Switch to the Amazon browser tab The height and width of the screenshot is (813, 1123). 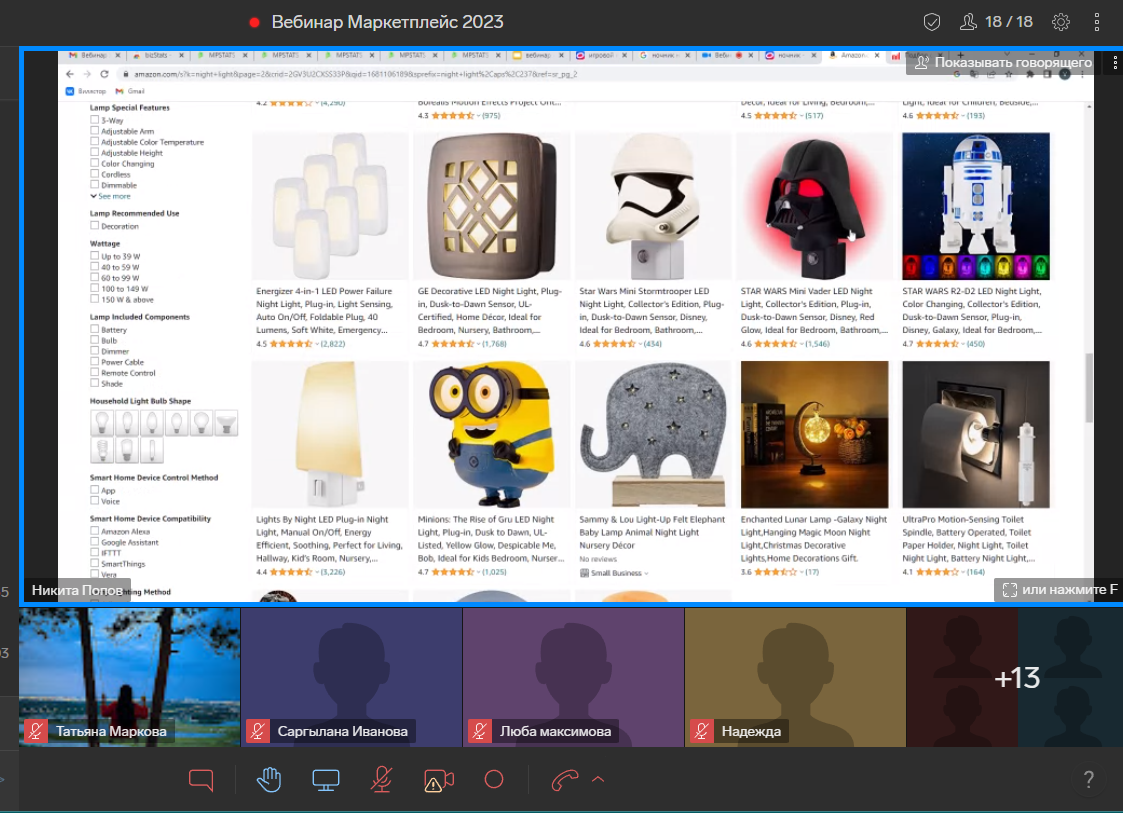coord(852,55)
